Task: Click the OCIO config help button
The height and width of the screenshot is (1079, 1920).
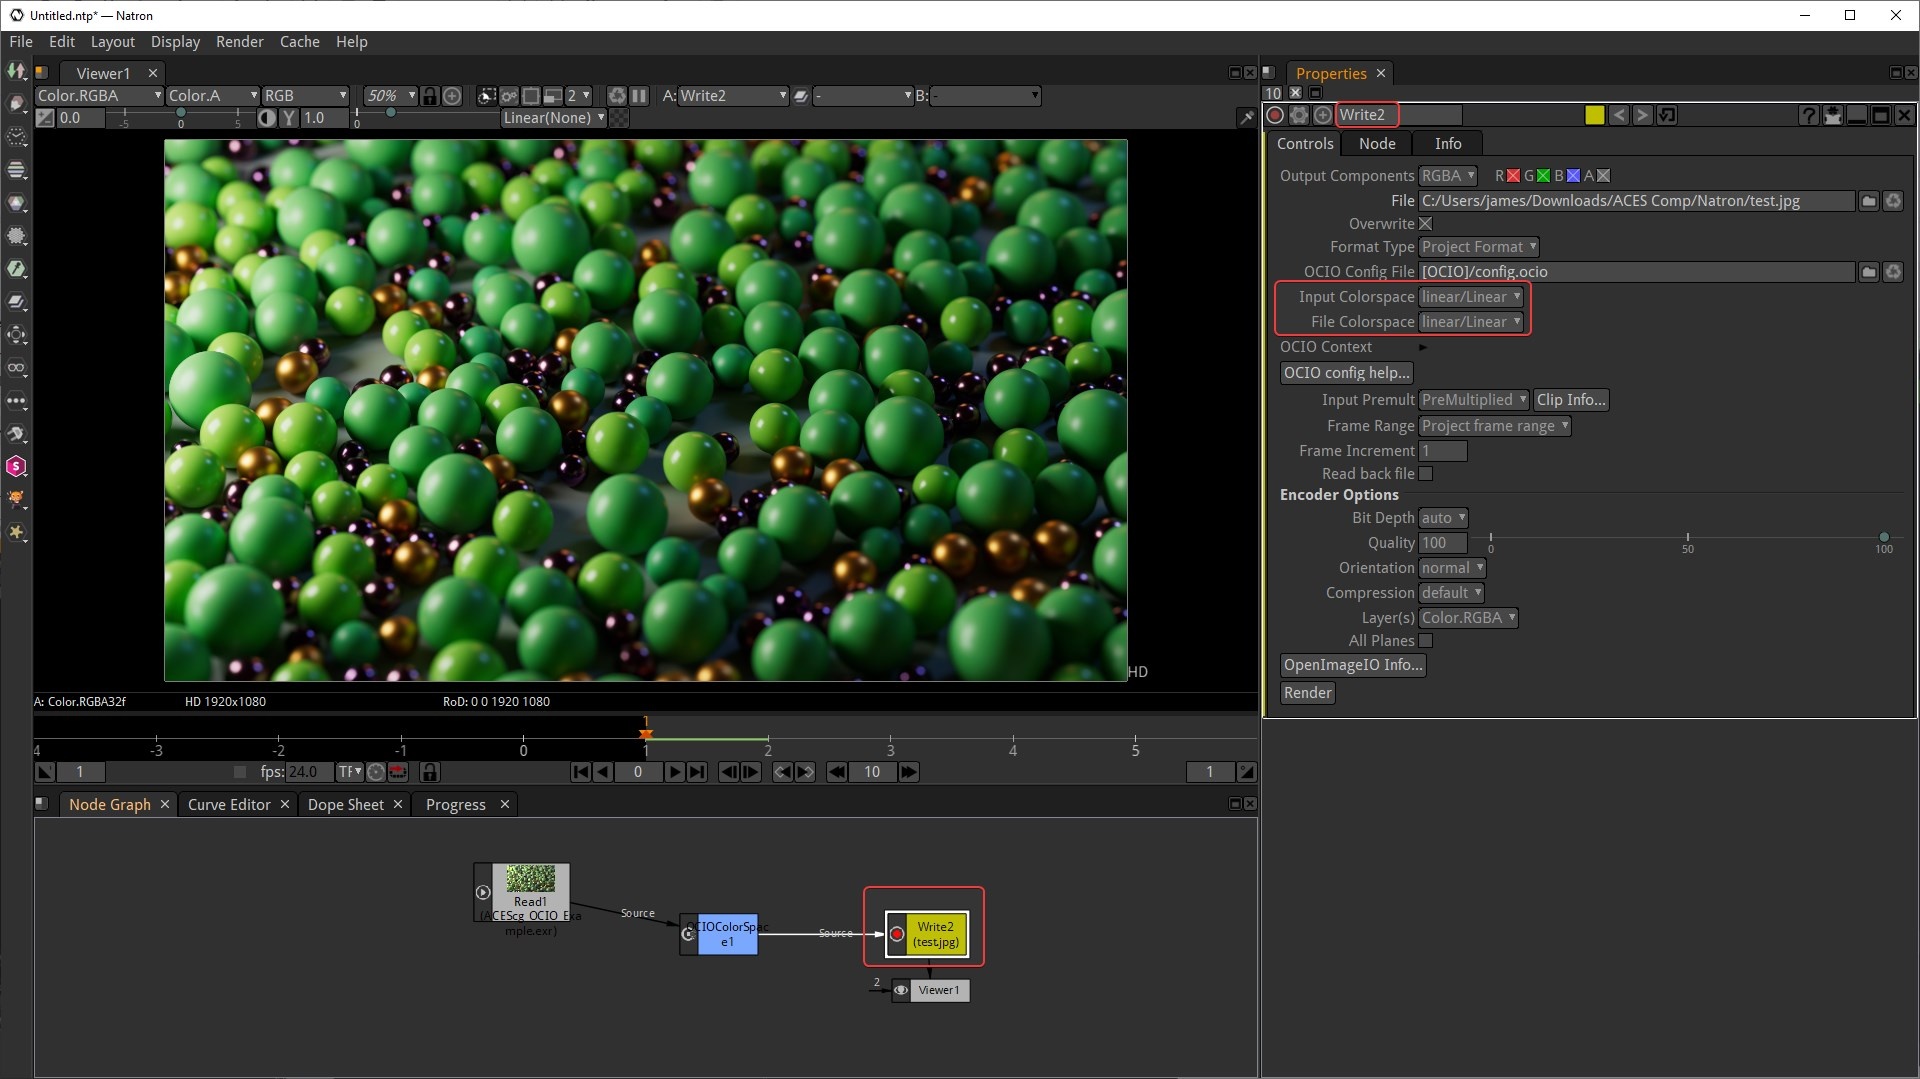Action: click(1346, 373)
